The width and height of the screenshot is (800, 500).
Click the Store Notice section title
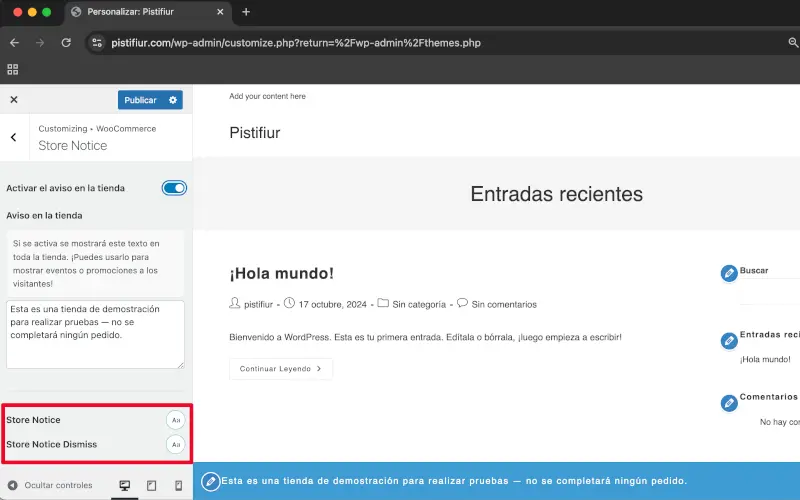73,146
